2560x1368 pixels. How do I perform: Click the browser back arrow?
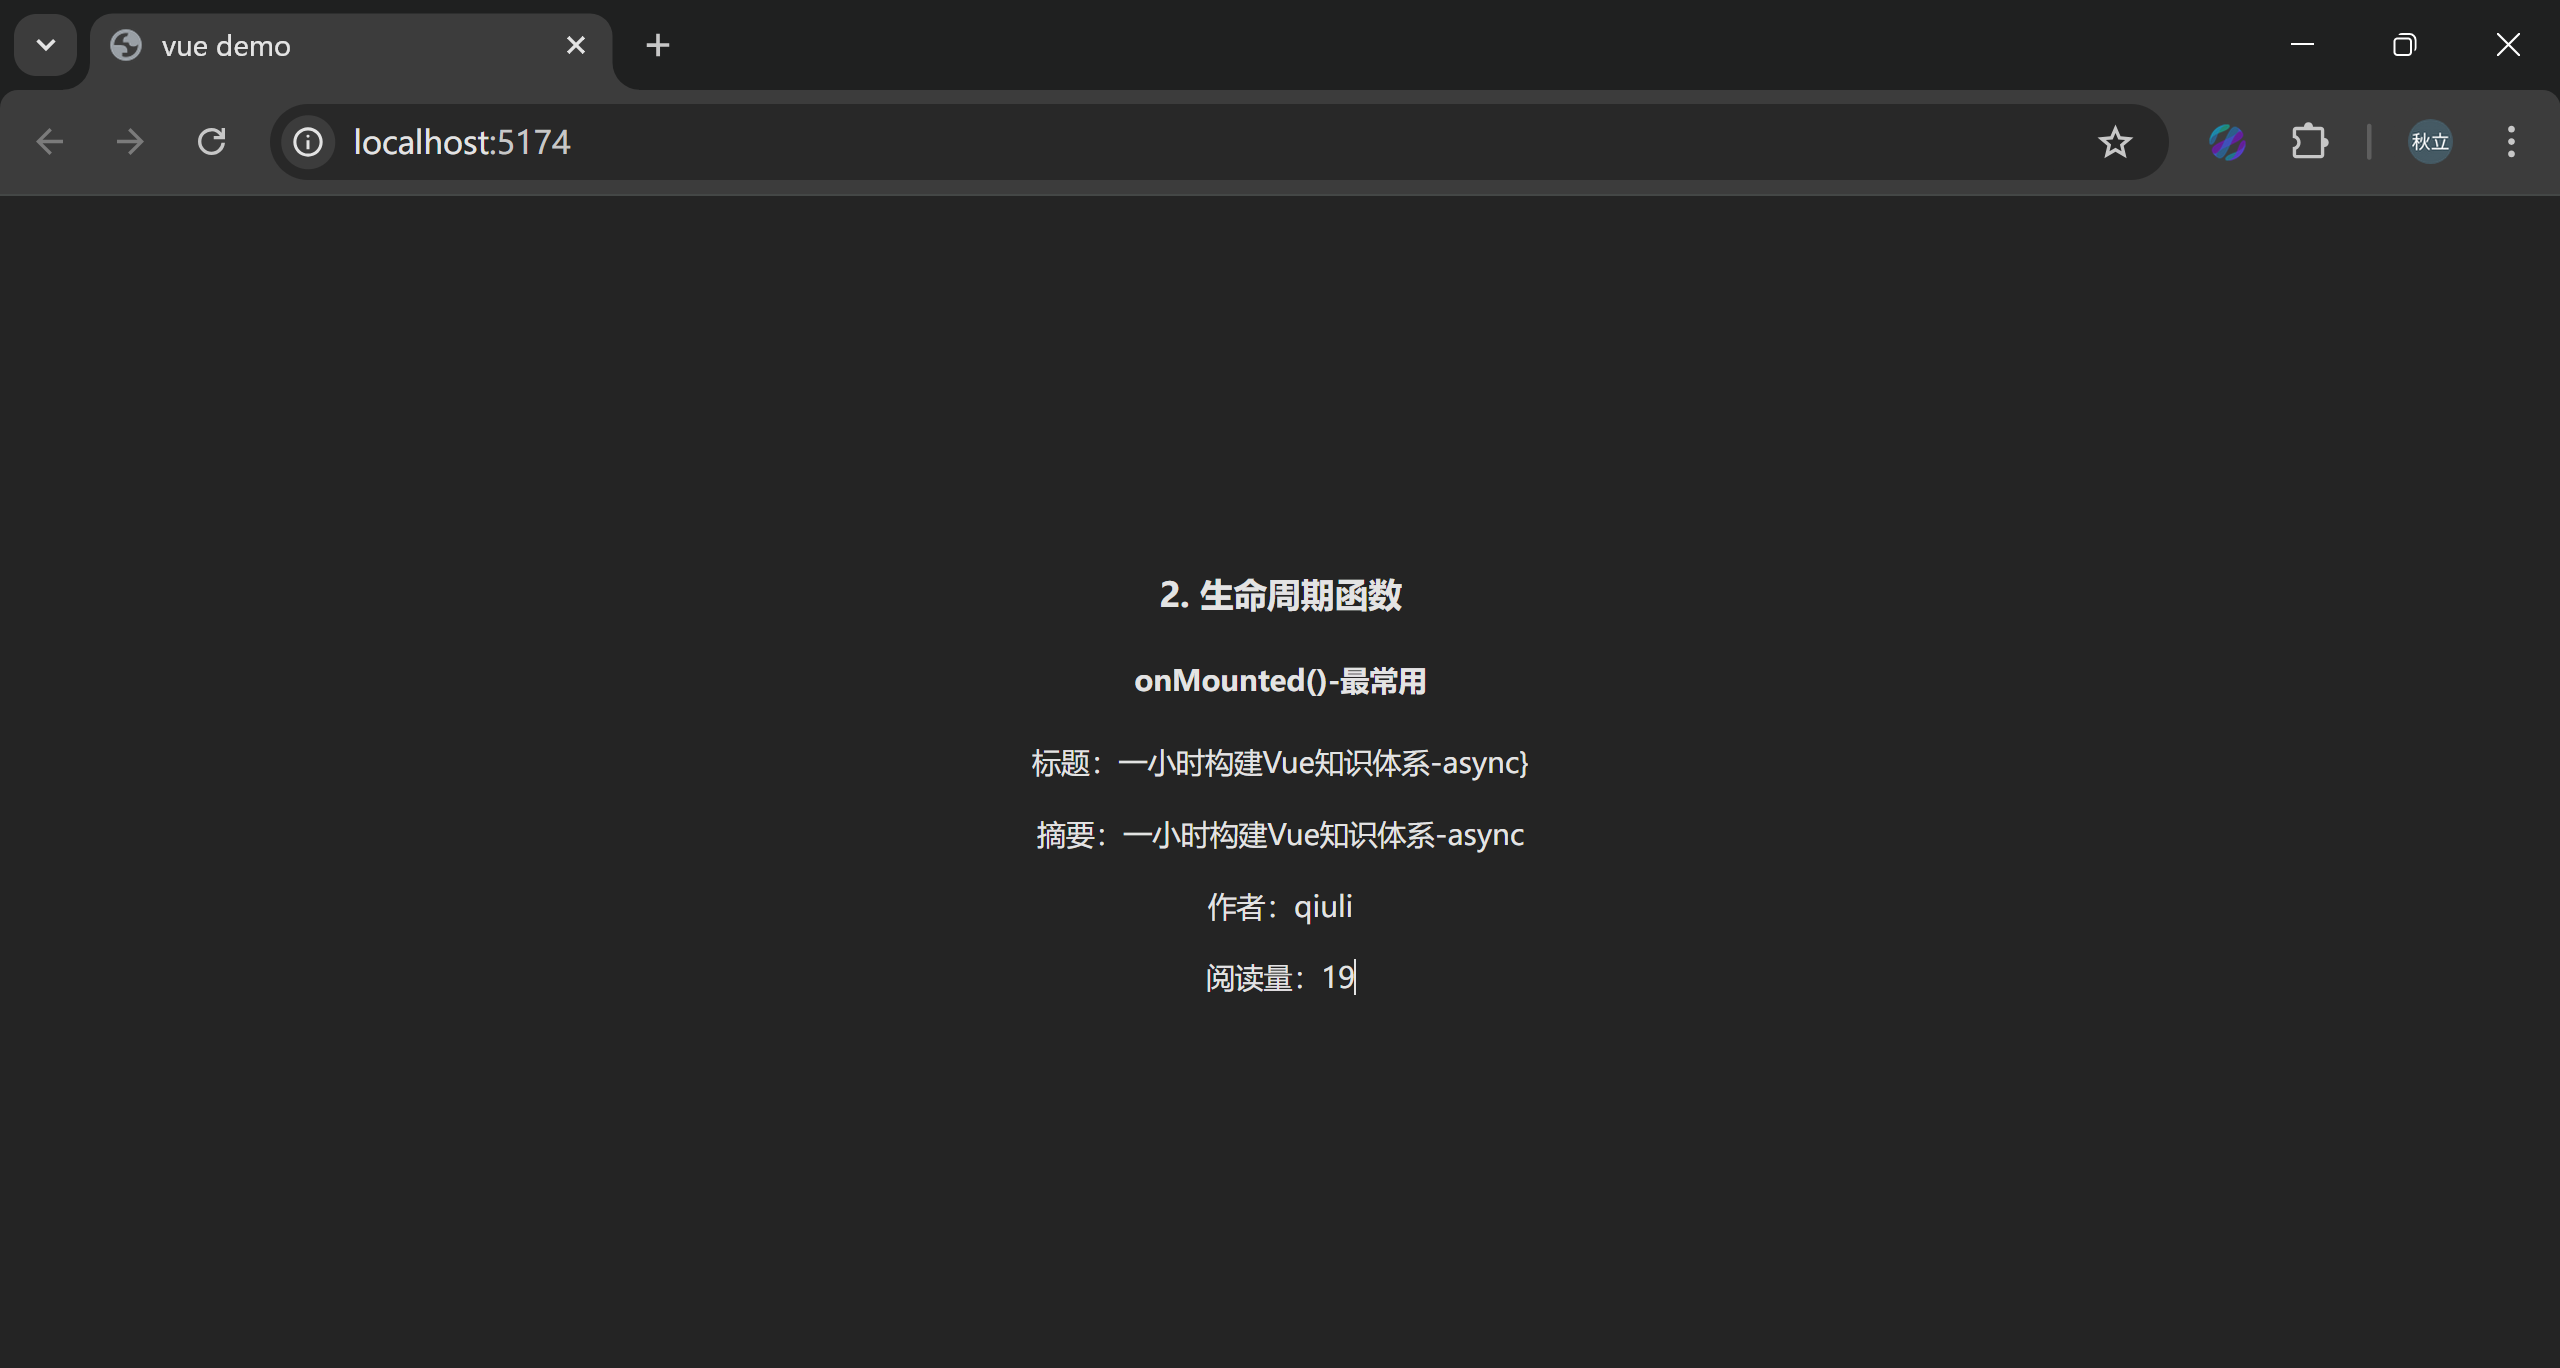coord(50,142)
